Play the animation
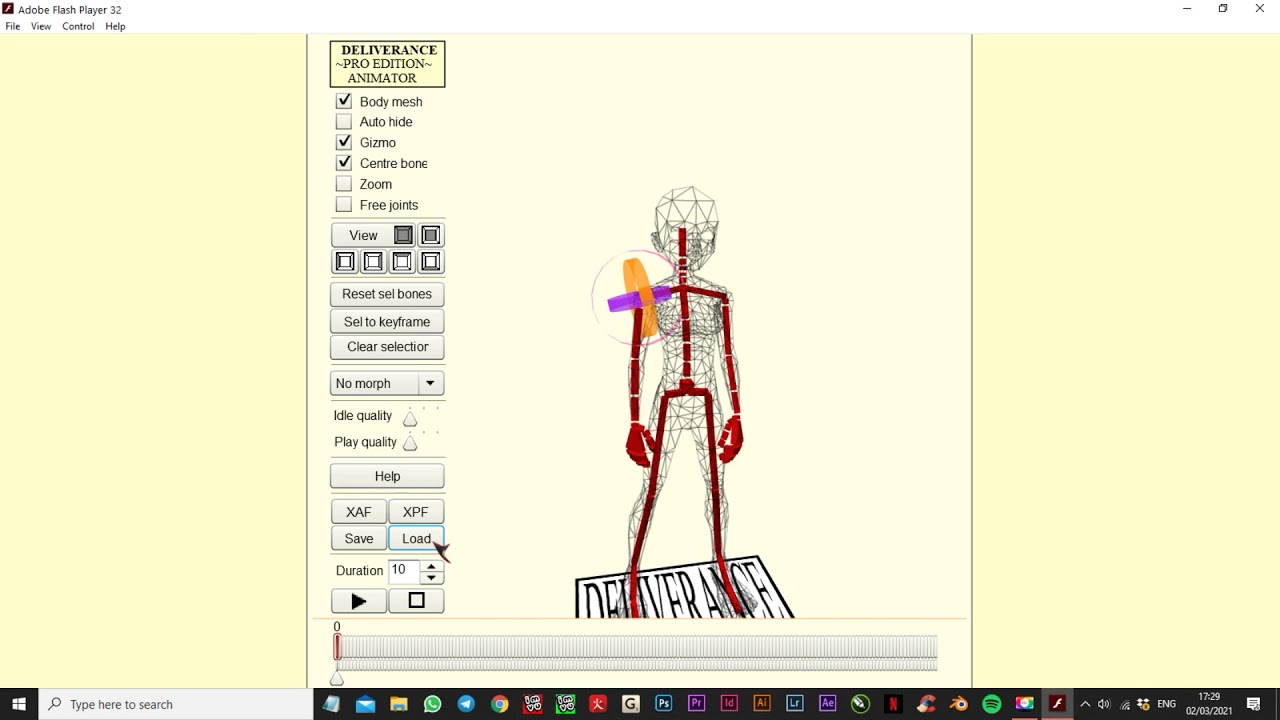 coord(358,601)
